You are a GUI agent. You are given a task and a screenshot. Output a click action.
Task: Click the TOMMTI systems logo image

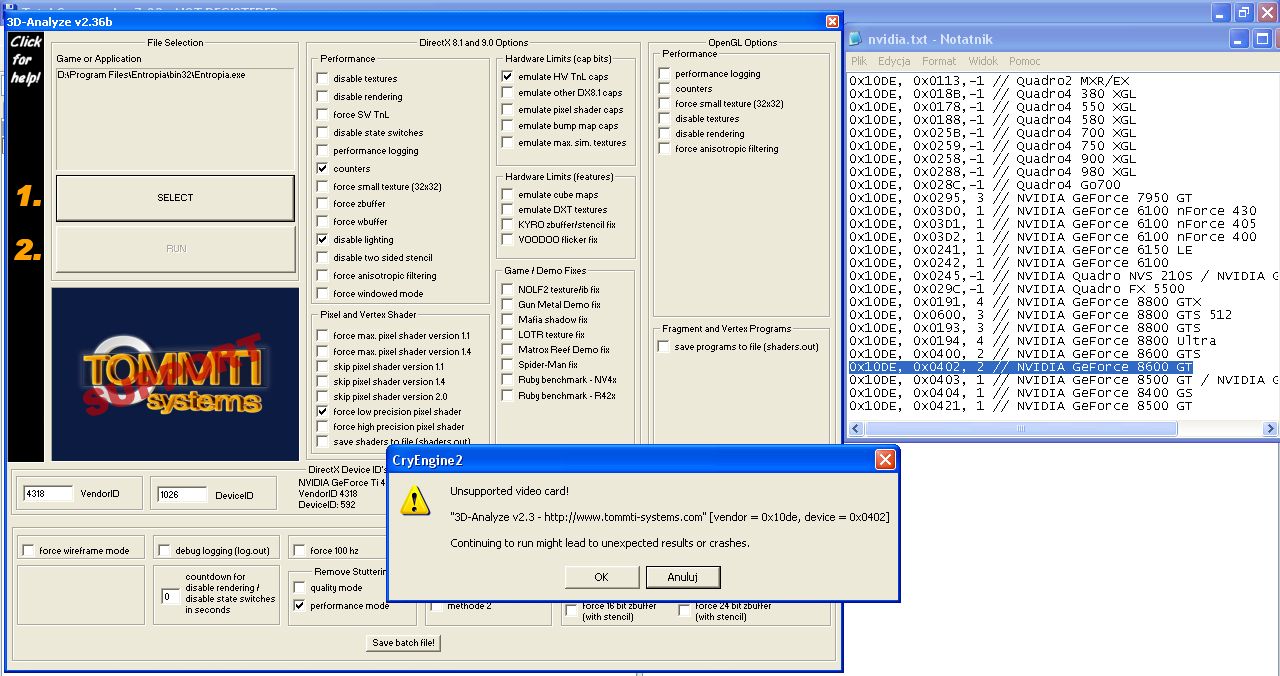coord(175,374)
